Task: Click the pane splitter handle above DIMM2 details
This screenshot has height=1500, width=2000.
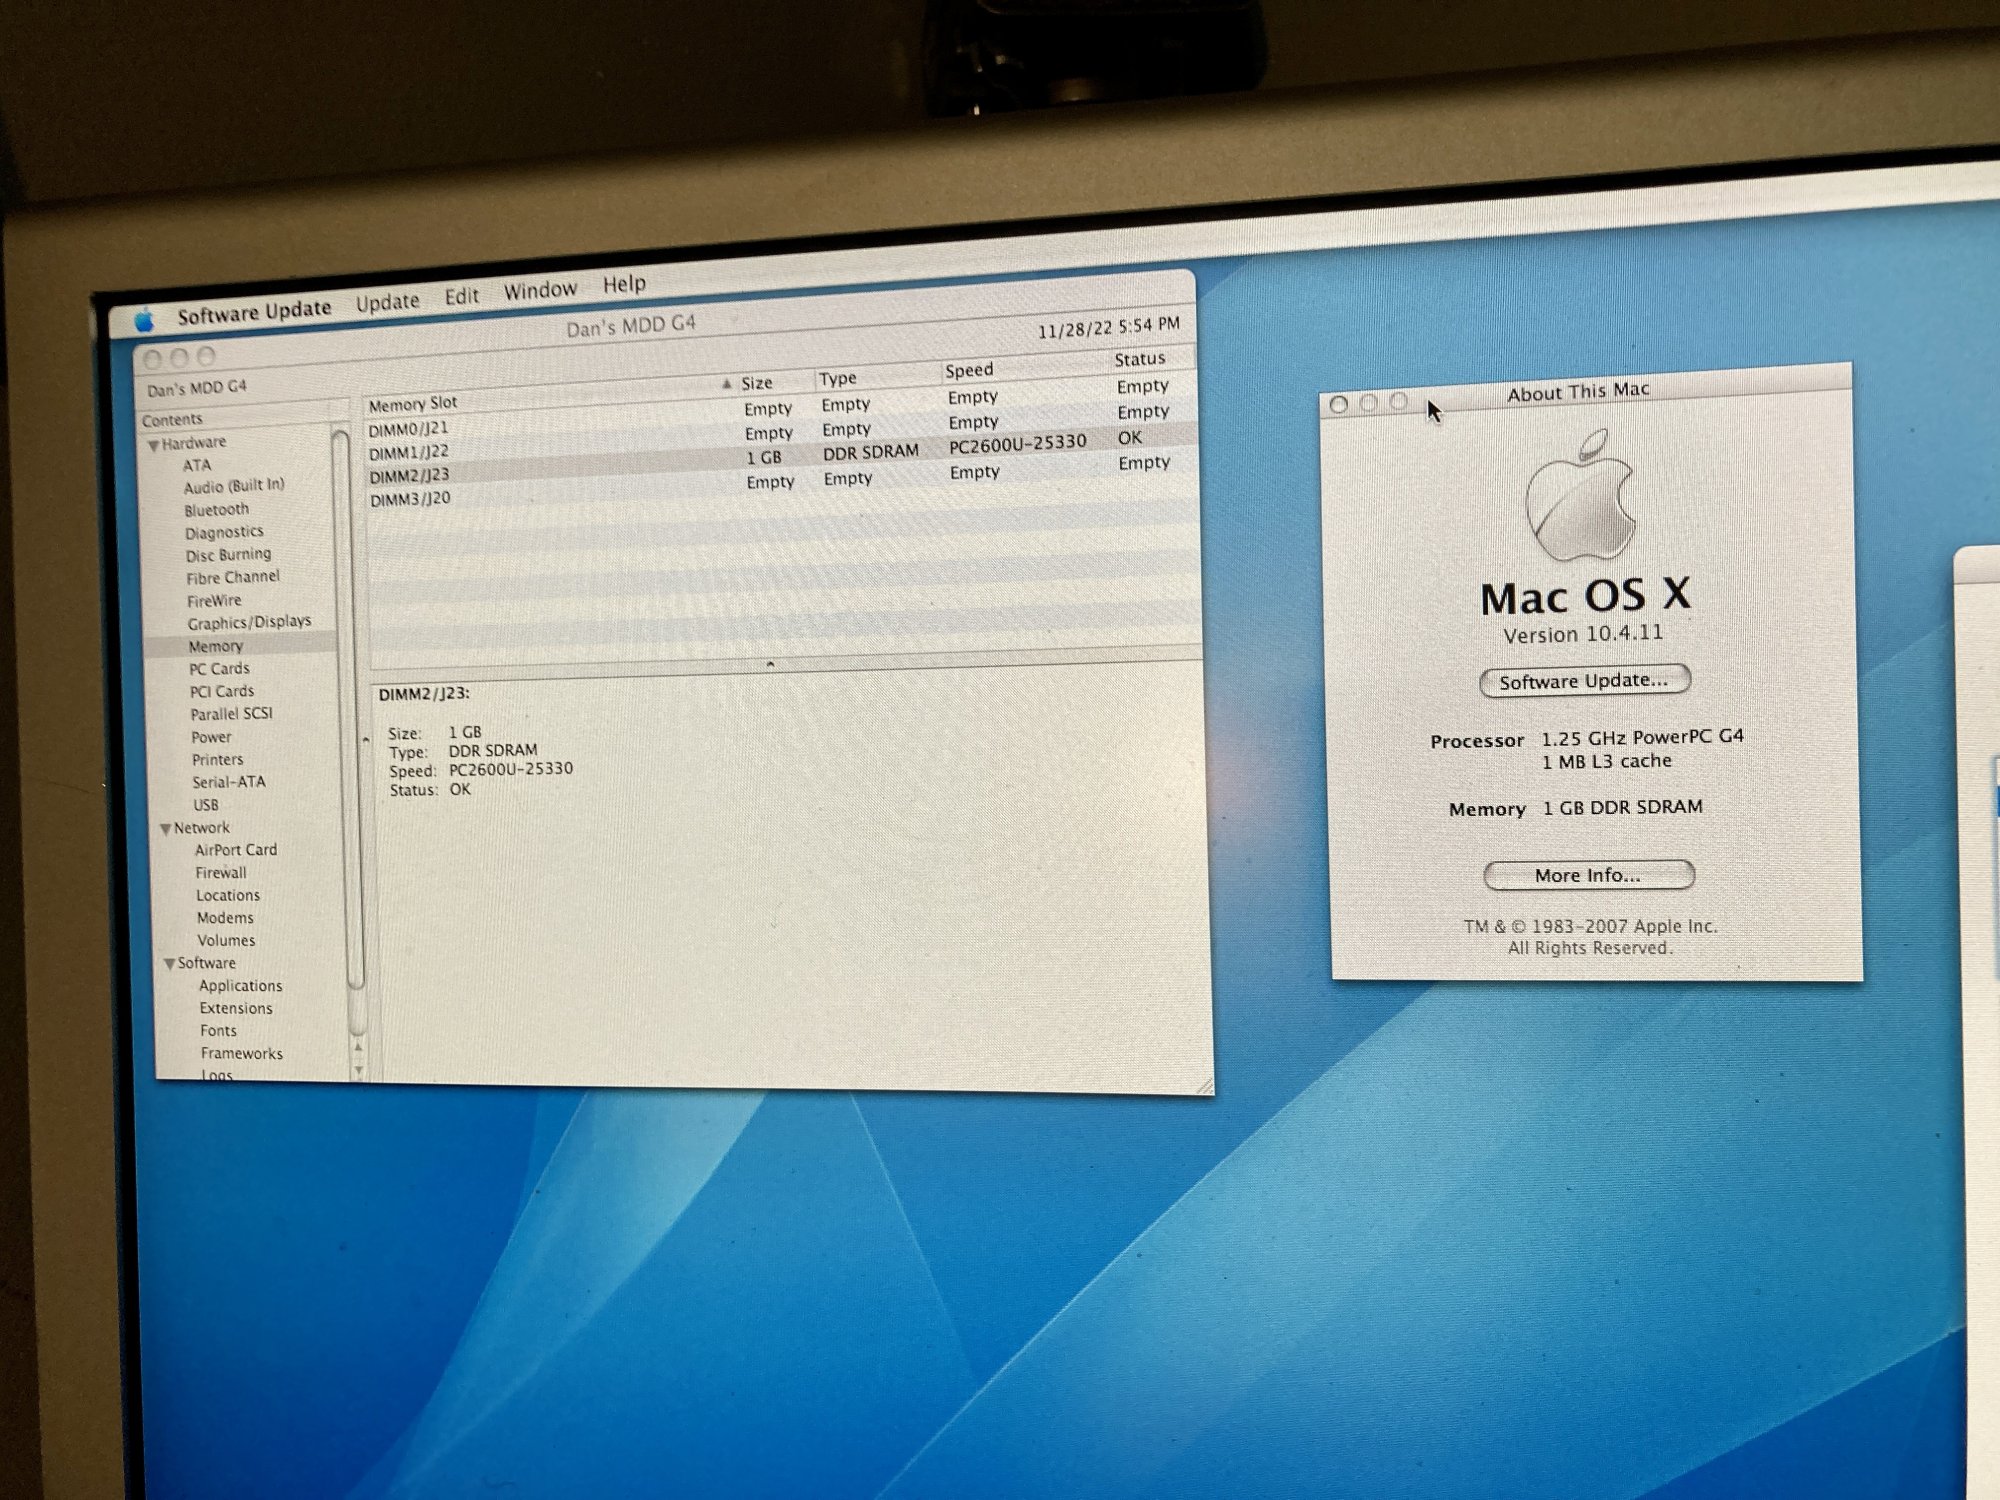Action: coord(770,664)
